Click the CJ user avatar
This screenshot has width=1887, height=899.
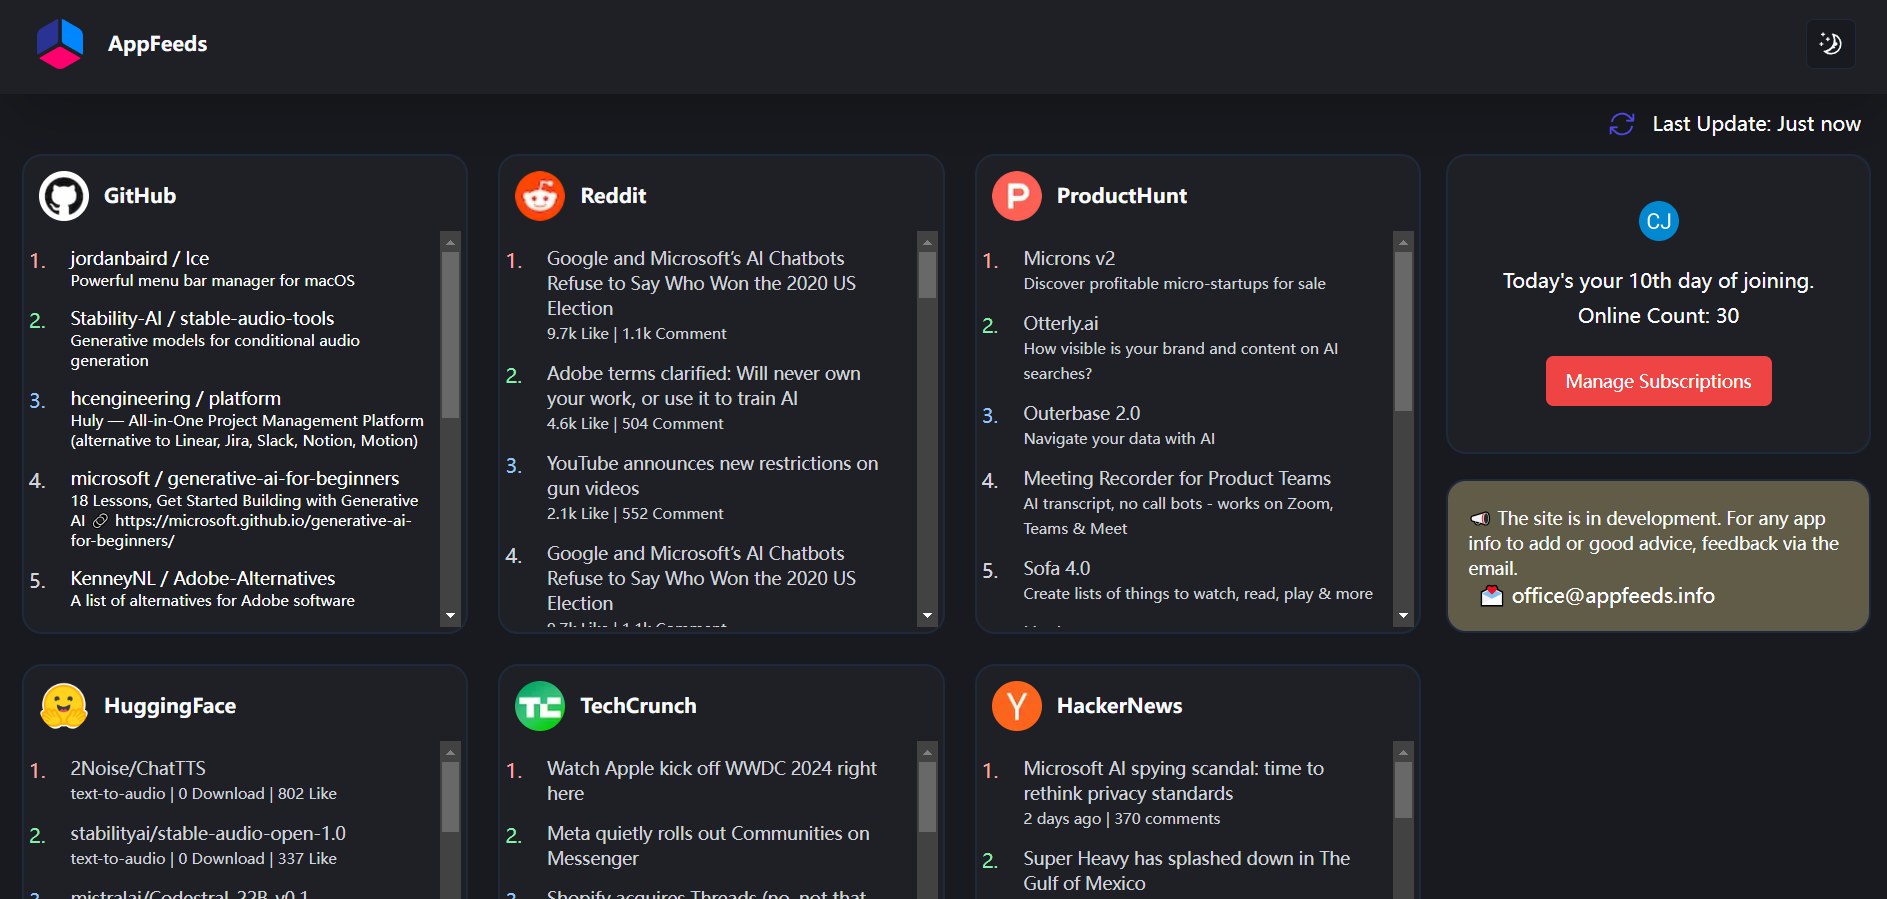coord(1658,221)
